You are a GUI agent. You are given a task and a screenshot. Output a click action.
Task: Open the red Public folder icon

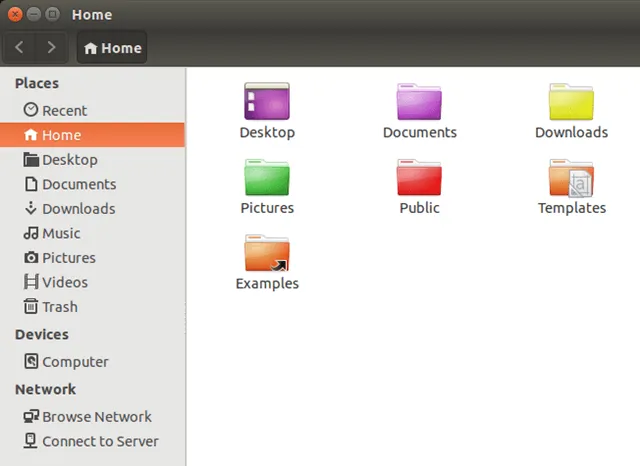tap(419, 177)
